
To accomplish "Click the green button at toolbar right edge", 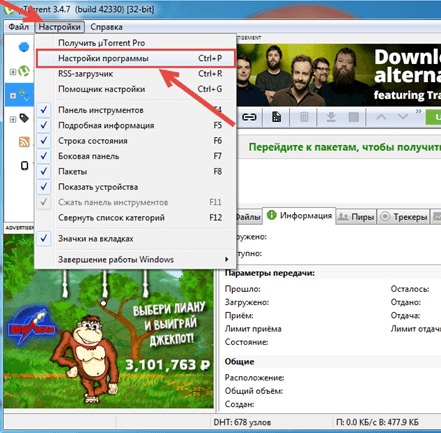I will coord(433,117).
